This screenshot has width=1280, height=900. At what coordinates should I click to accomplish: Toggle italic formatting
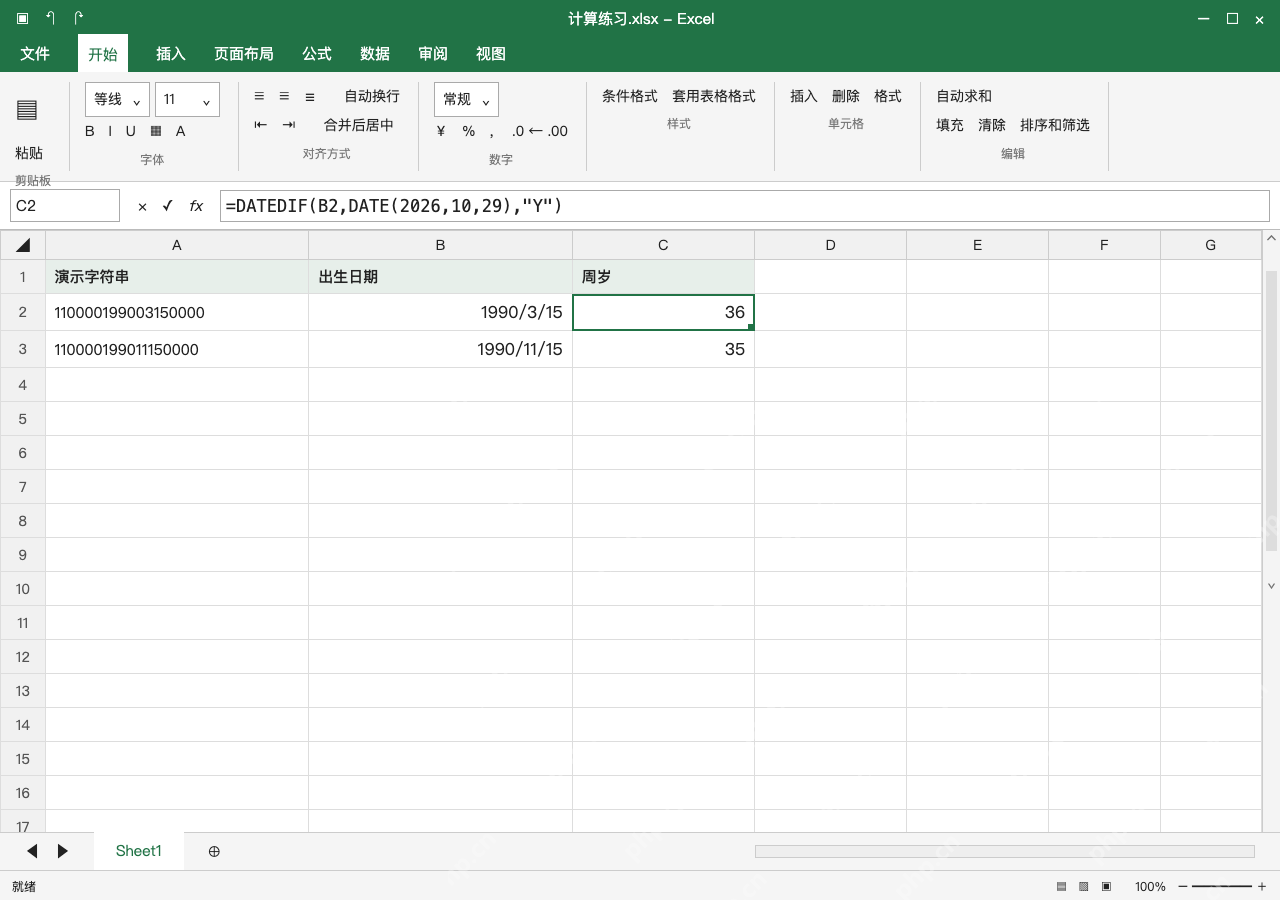(110, 131)
